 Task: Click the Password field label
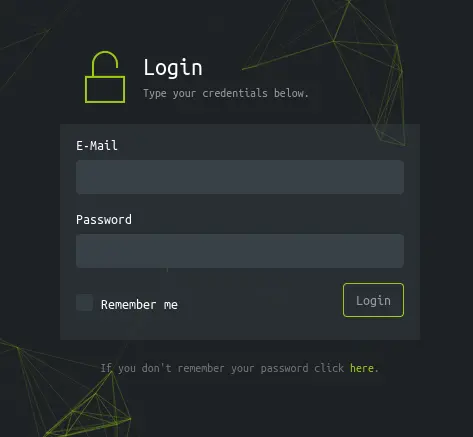pos(104,220)
